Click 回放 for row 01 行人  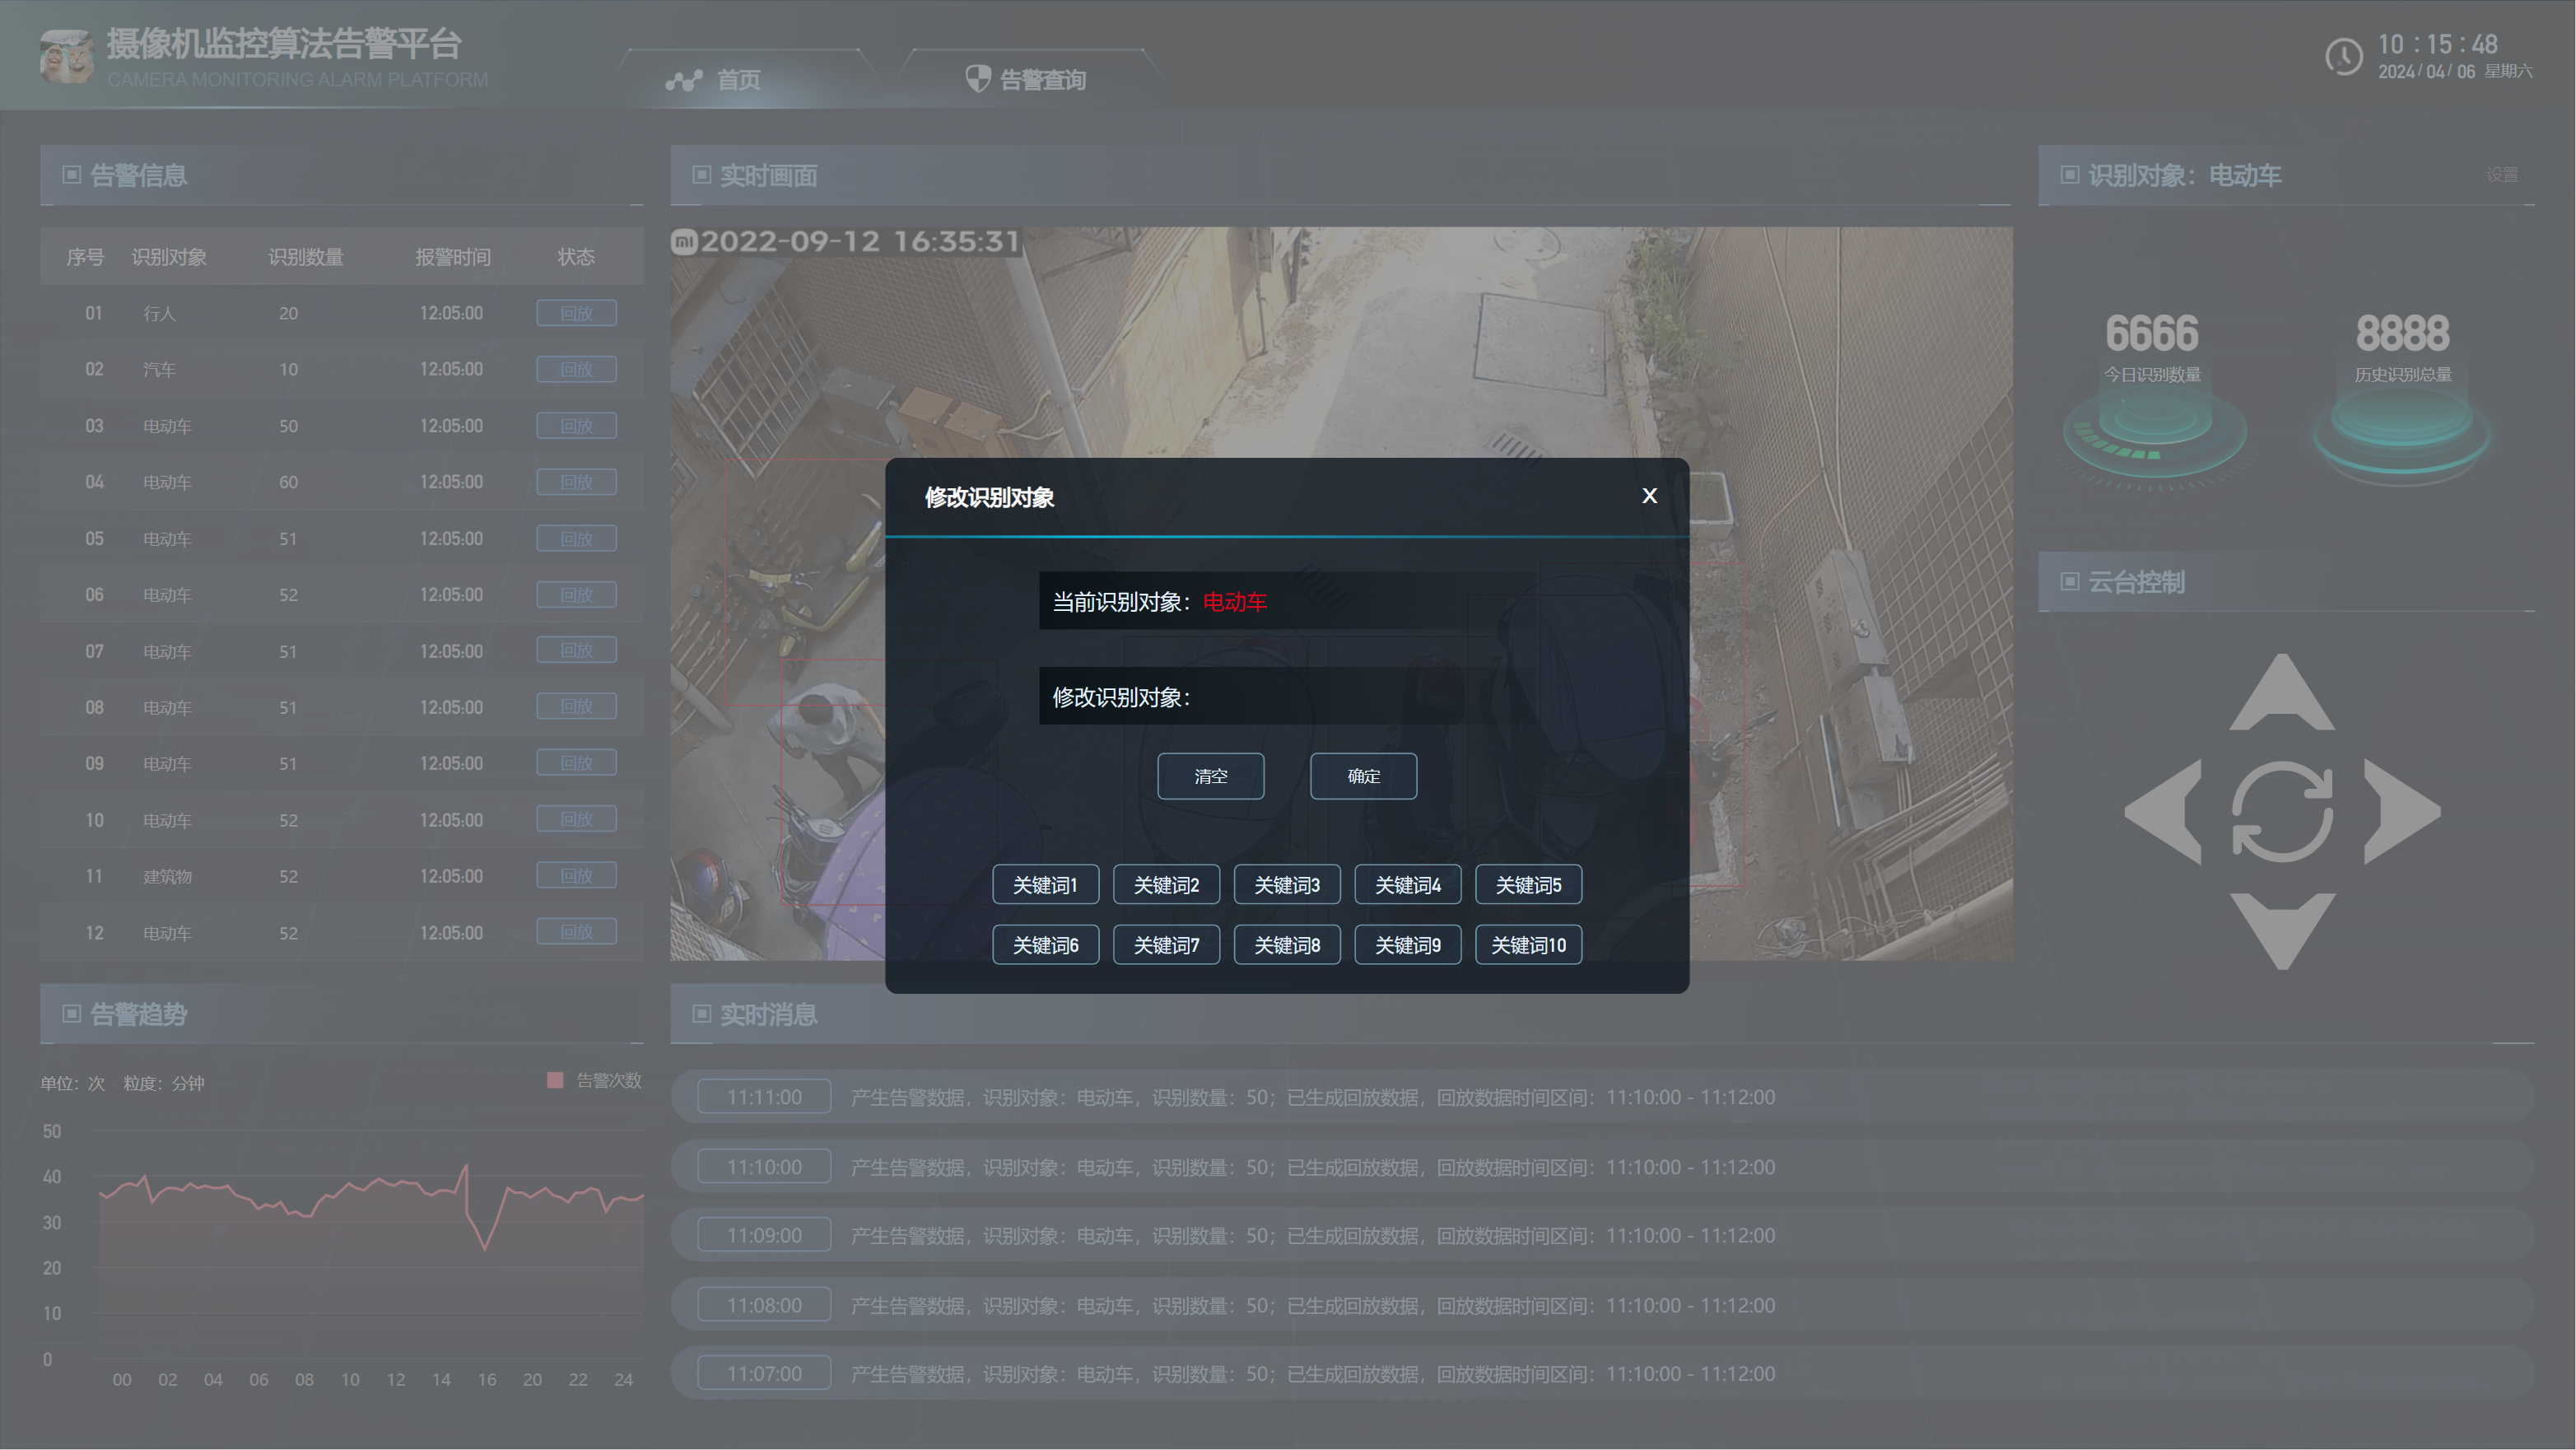tap(576, 313)
